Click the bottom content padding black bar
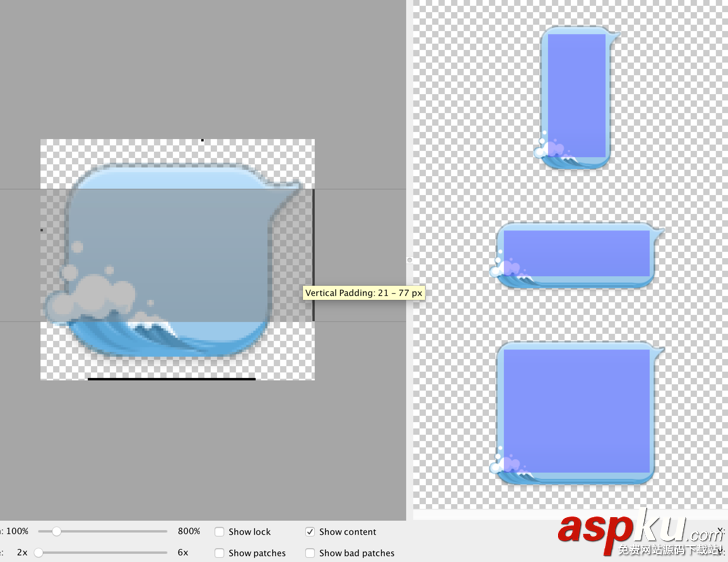The height and width of the screenshot is (562, 728). pos(172,379)
